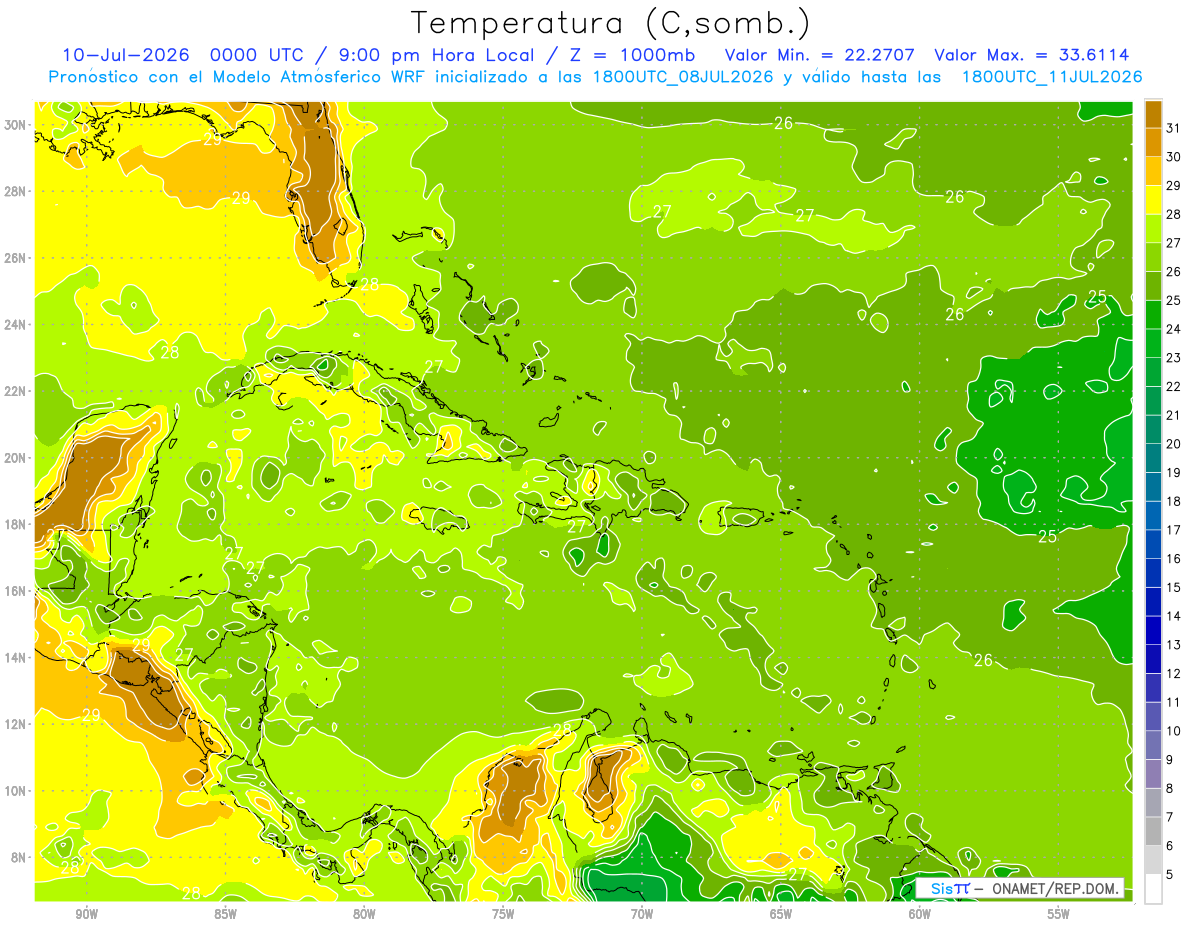Click the 75W longitude axis label
The image size is (1200, 927).
(x=503, y=914)
